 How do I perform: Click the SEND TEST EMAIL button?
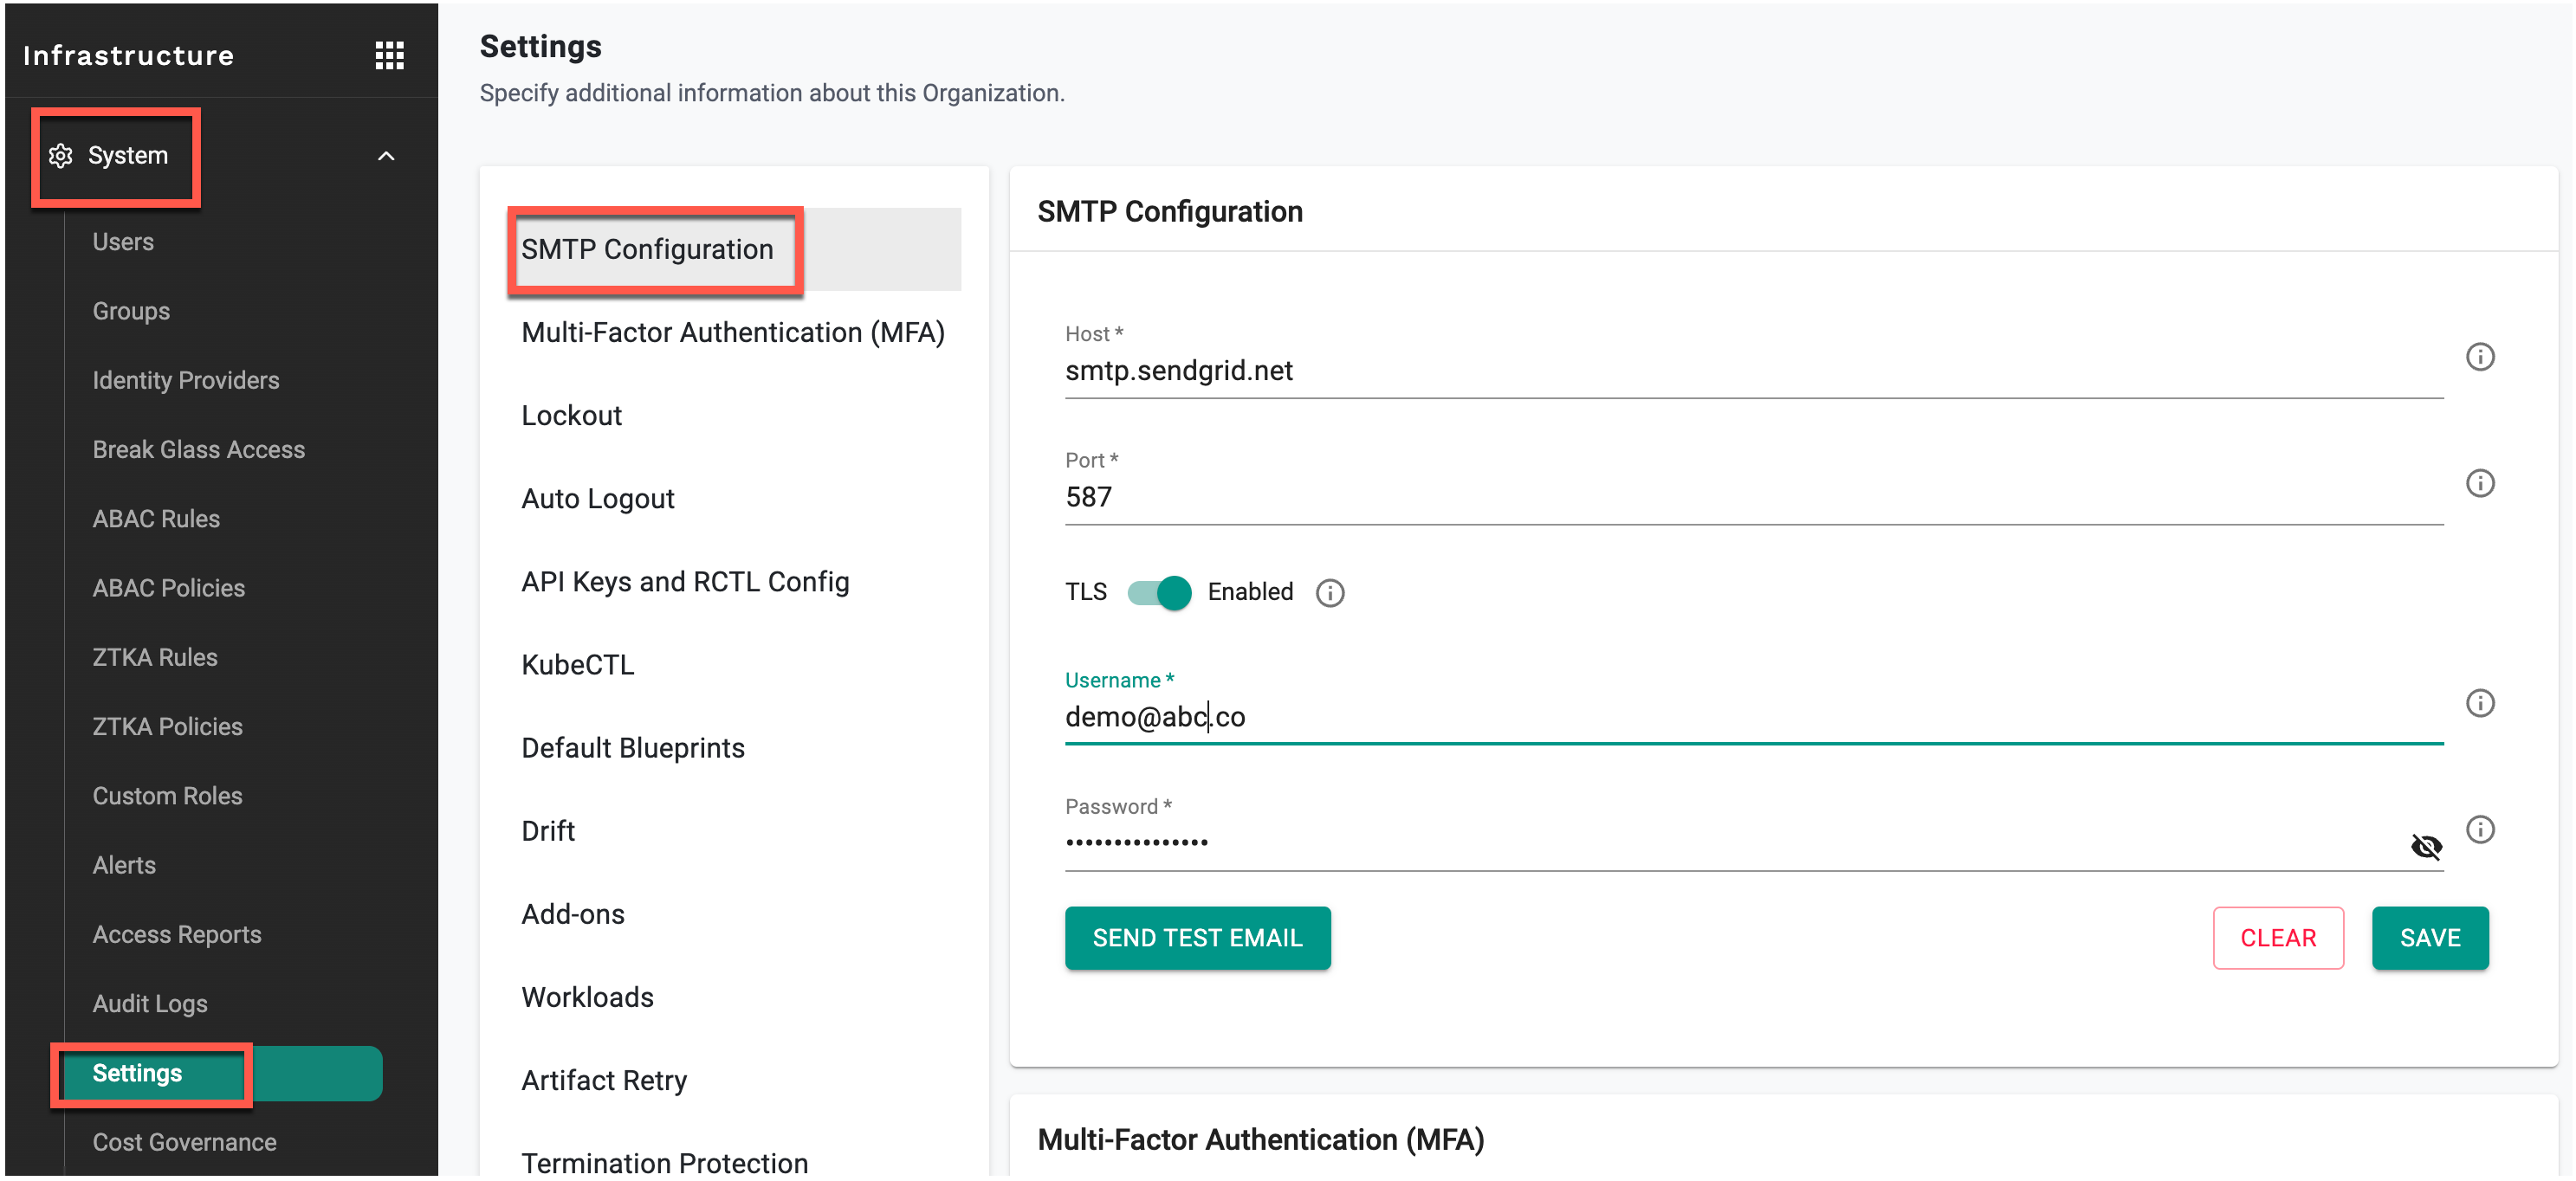click(1197, 938)
